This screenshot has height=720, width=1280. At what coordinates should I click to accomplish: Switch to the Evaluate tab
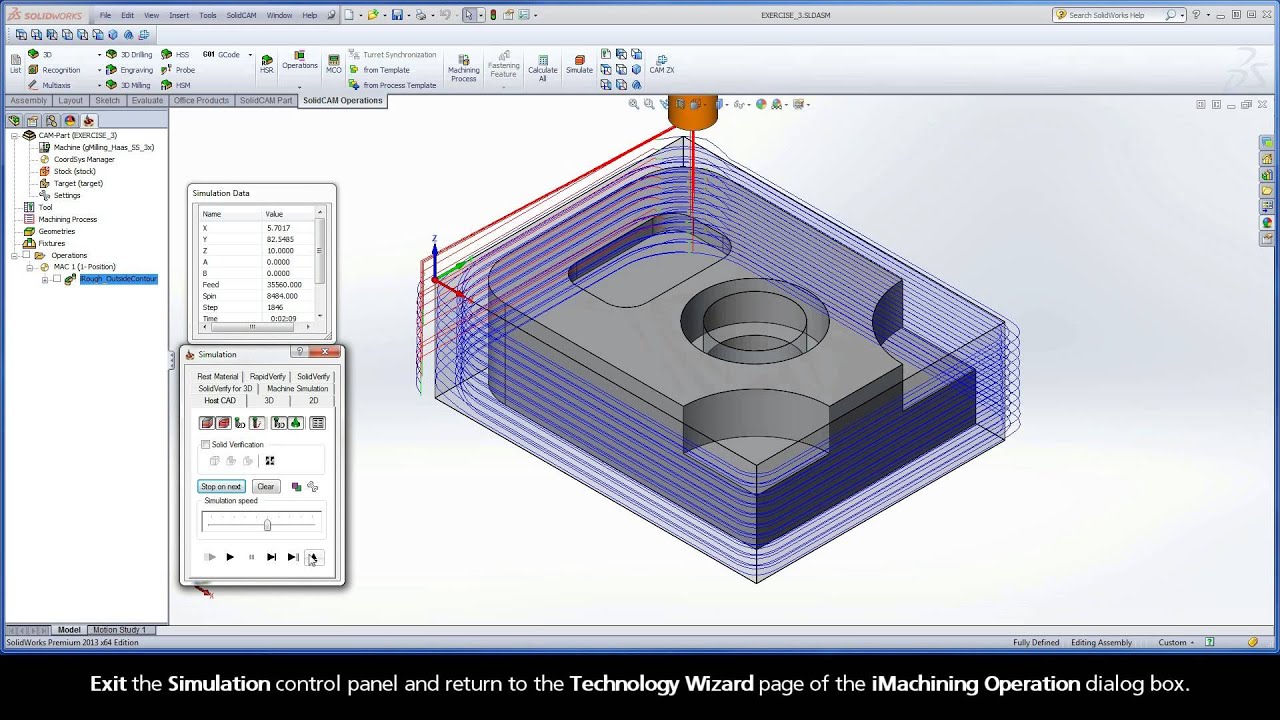[x=147, y=100]
